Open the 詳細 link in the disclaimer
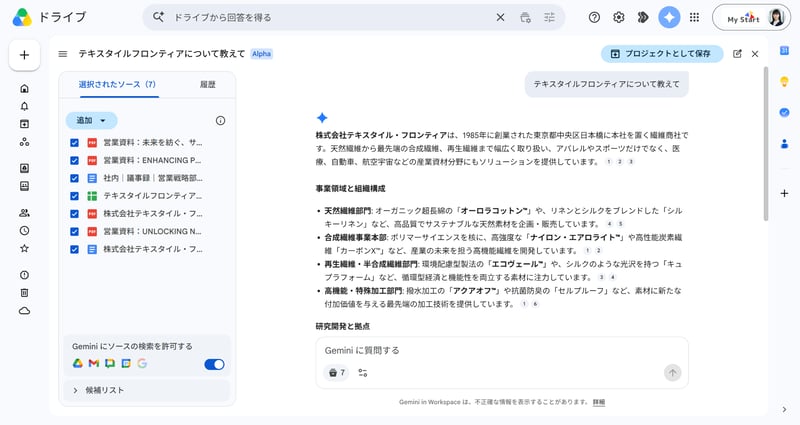The height and width of the screenshot is (425, 800). click(599, 402)
